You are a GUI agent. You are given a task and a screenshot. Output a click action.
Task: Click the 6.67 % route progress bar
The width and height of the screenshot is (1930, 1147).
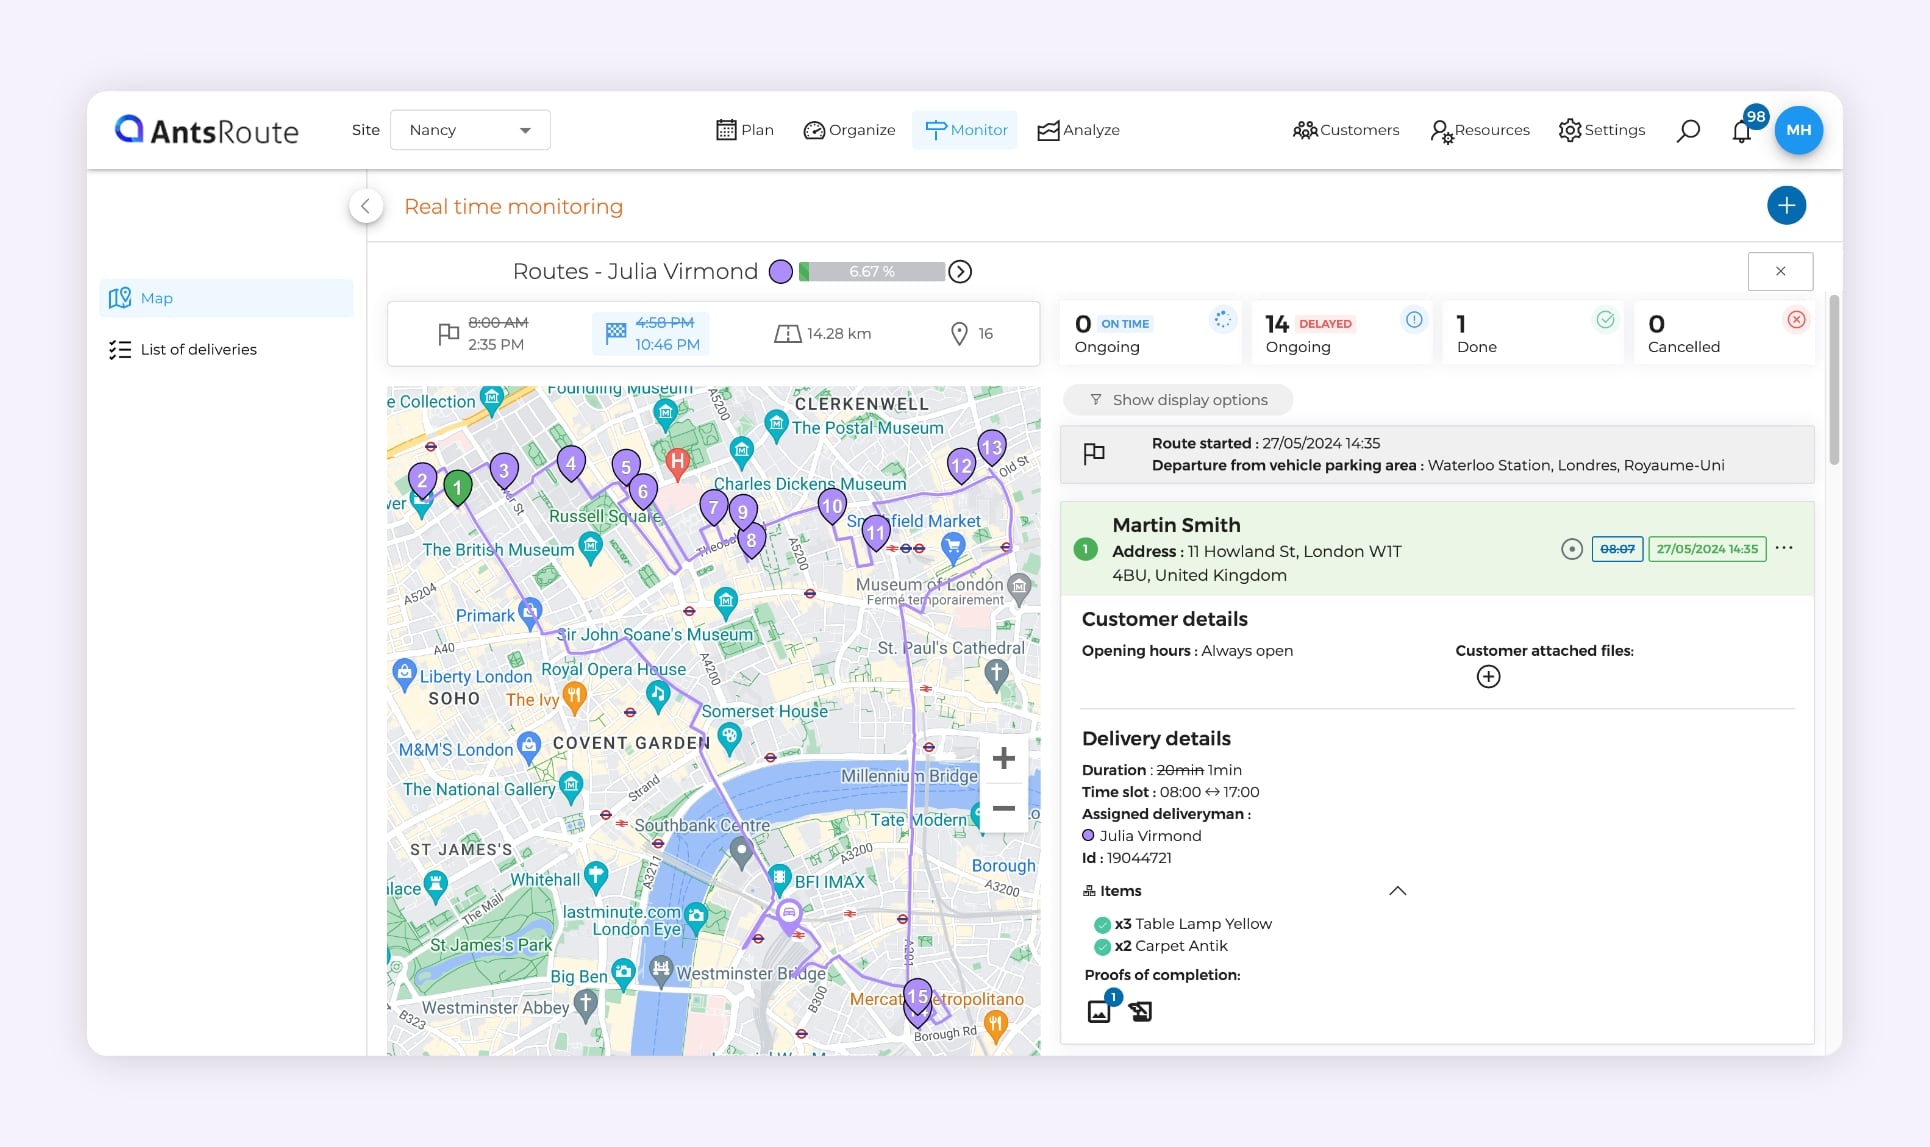click(872, 272)
